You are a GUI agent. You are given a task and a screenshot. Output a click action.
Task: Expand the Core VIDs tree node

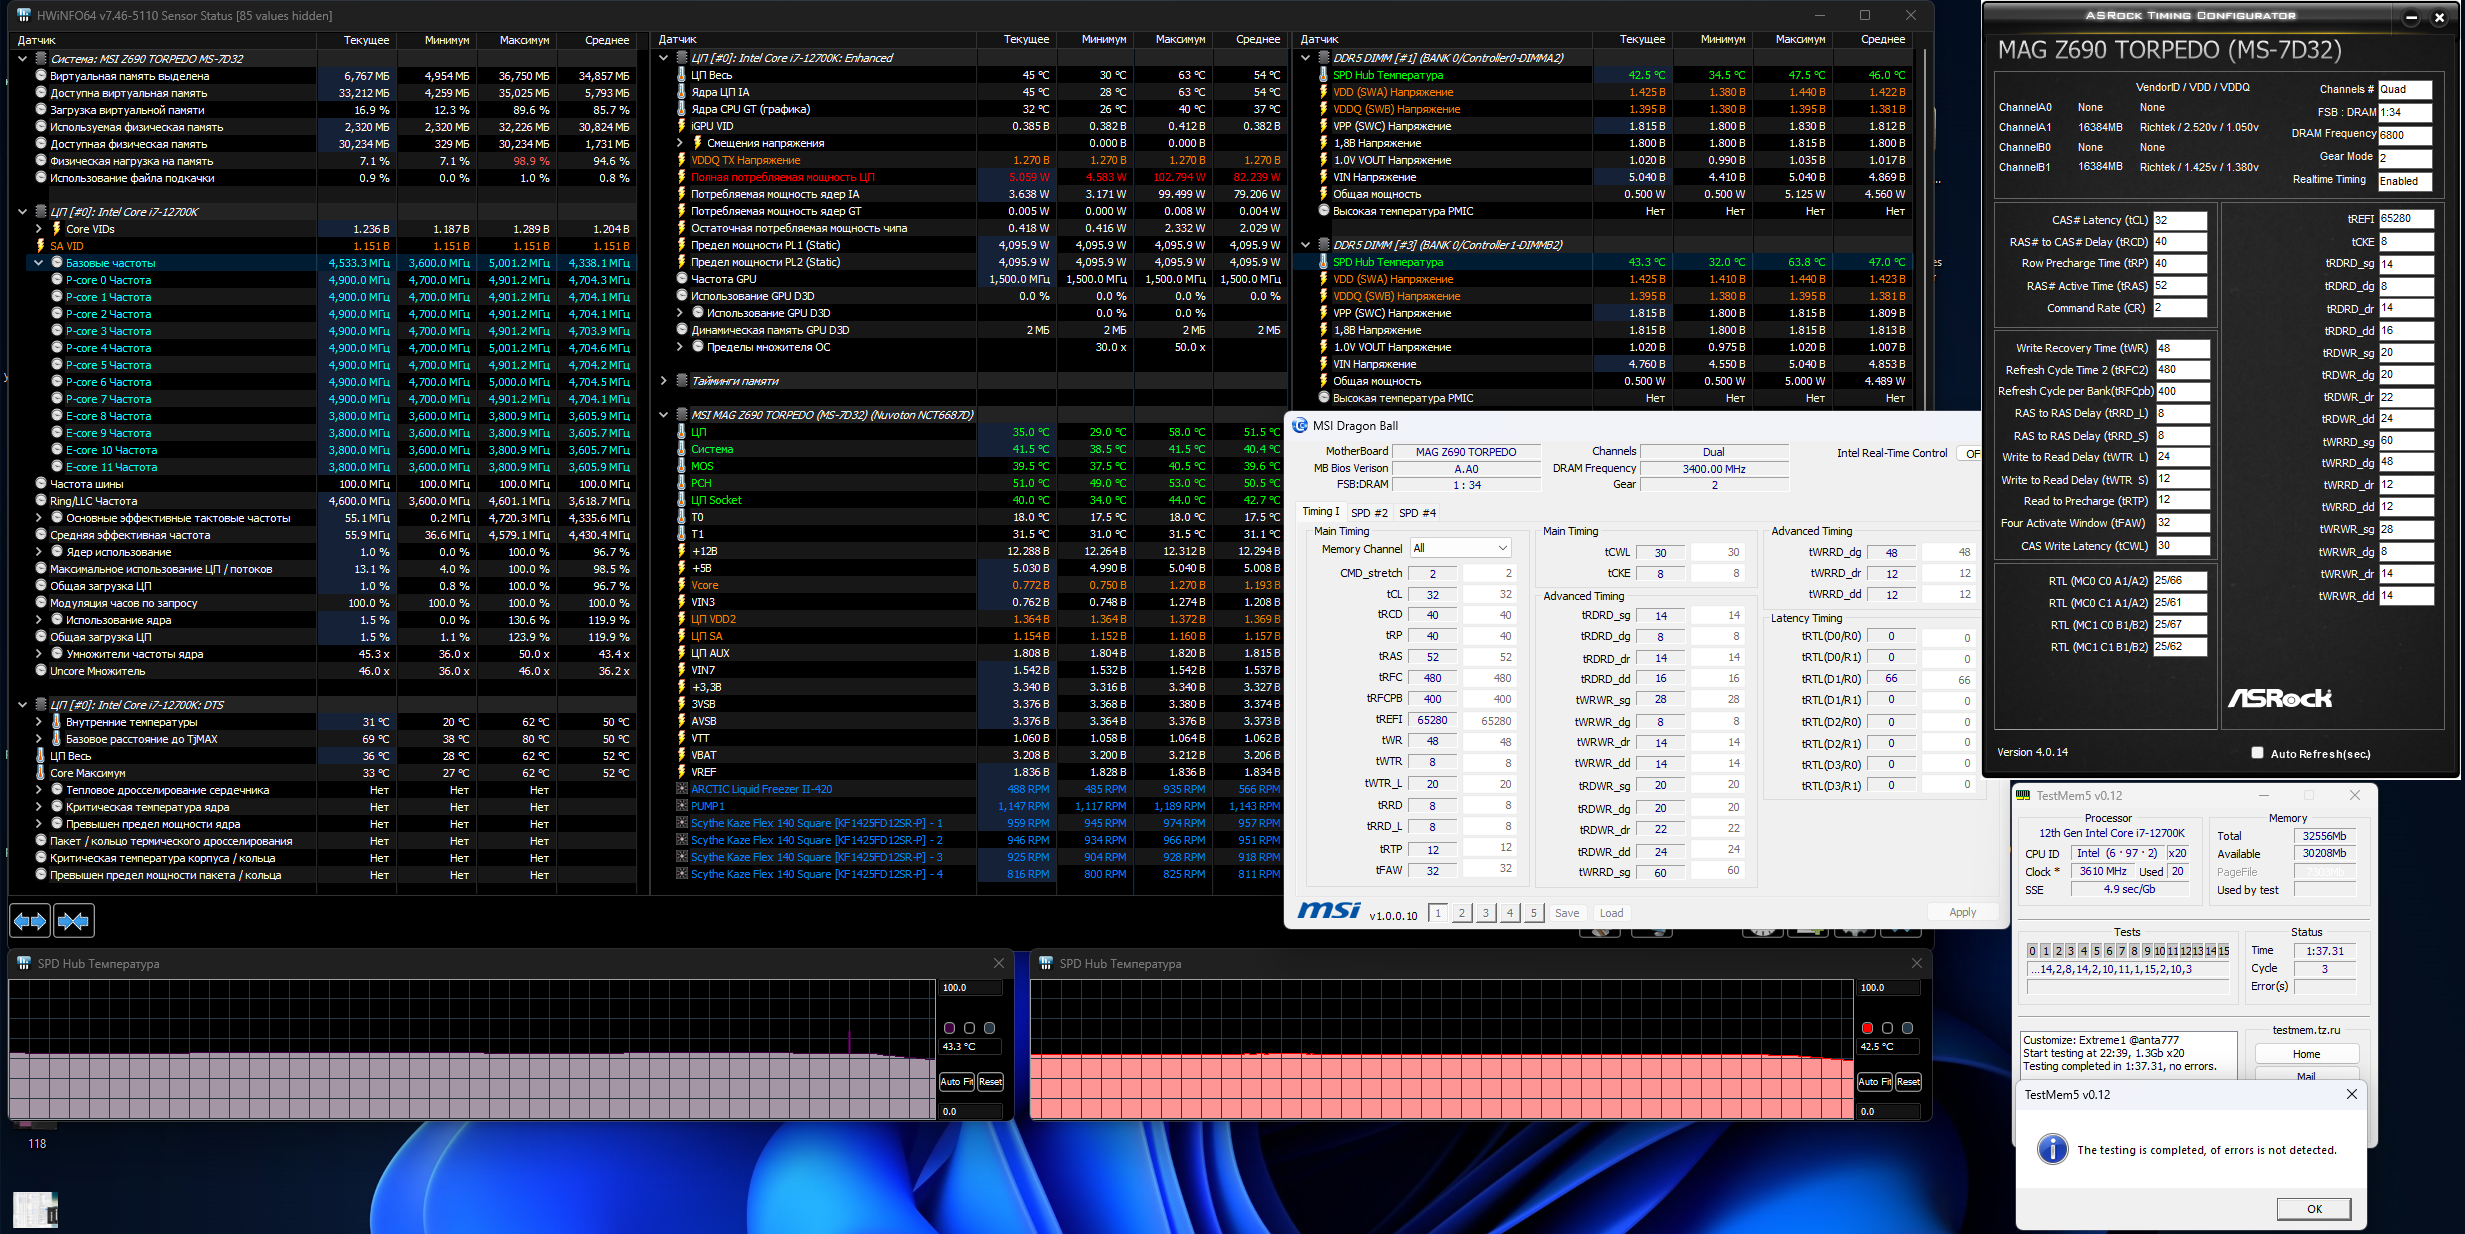pos(39,229)
